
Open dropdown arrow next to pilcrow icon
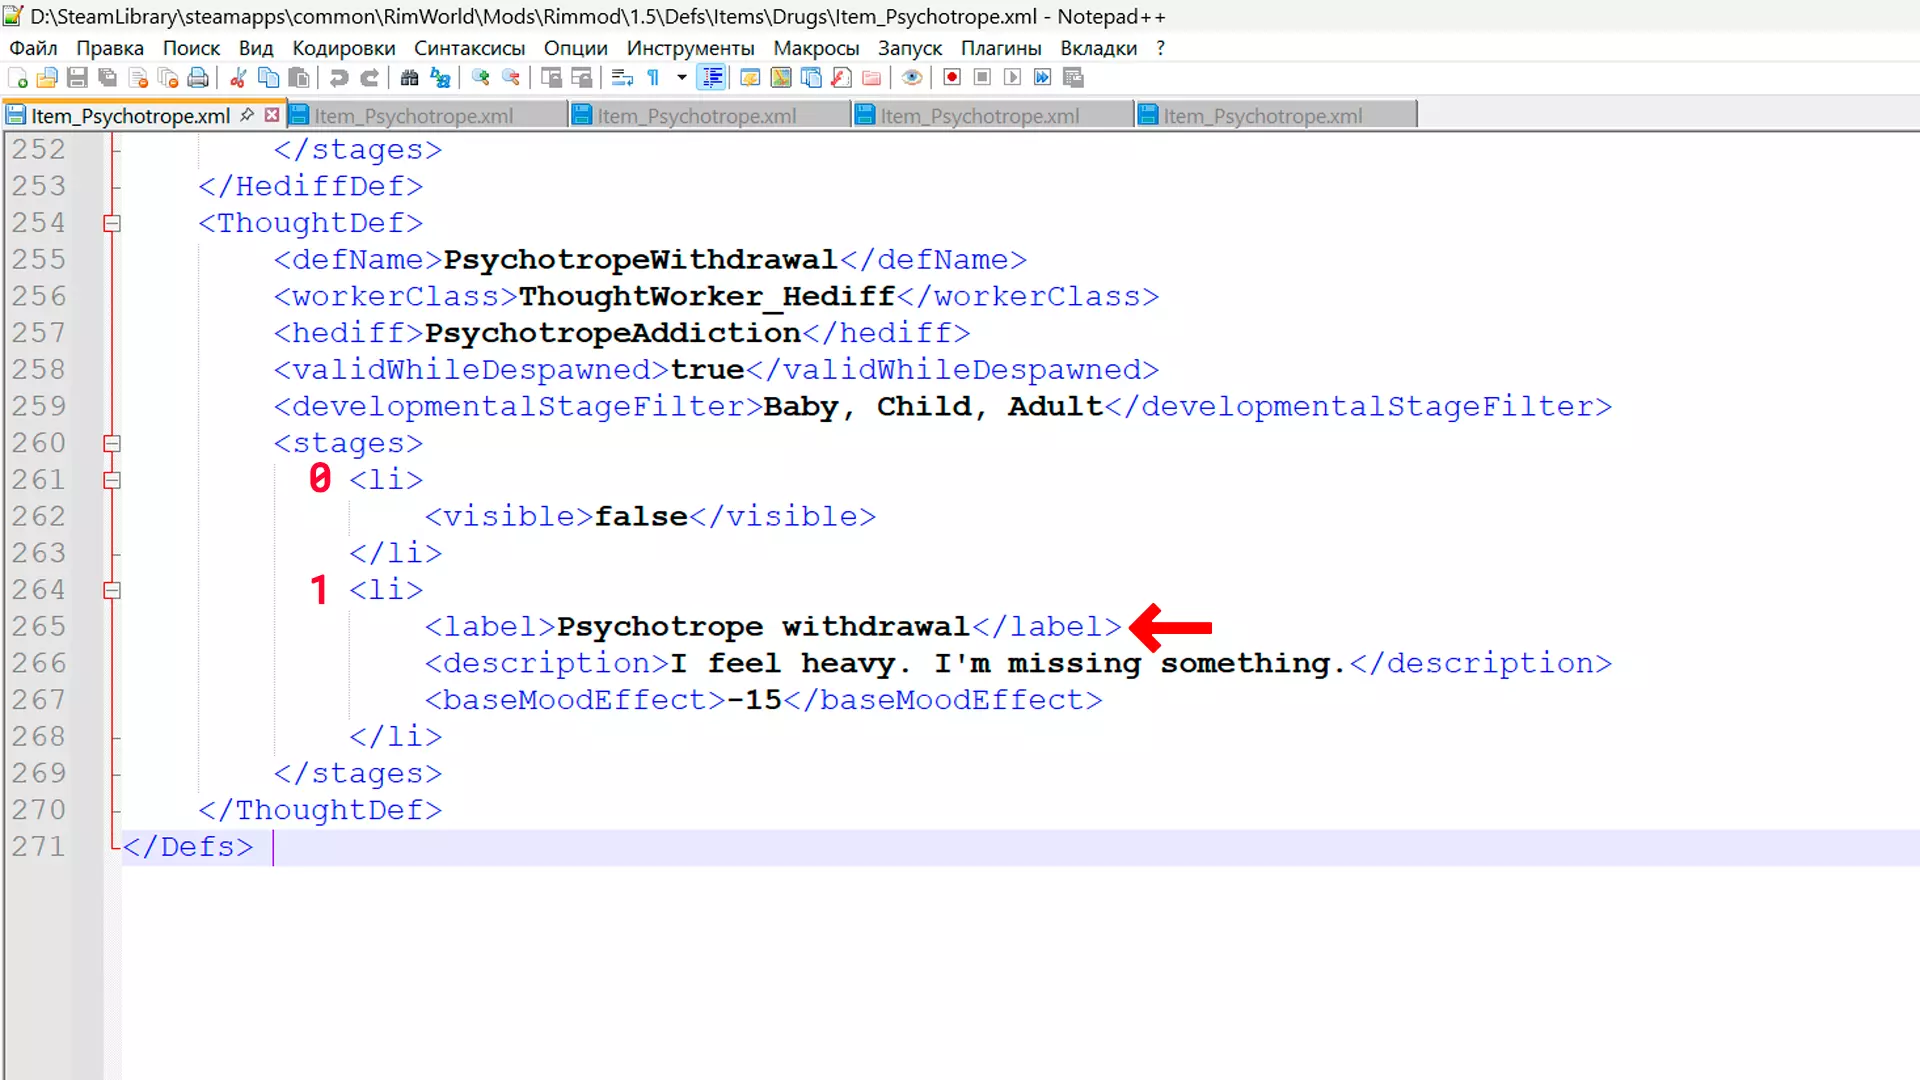pyautogui.click(x=682, y=78)
